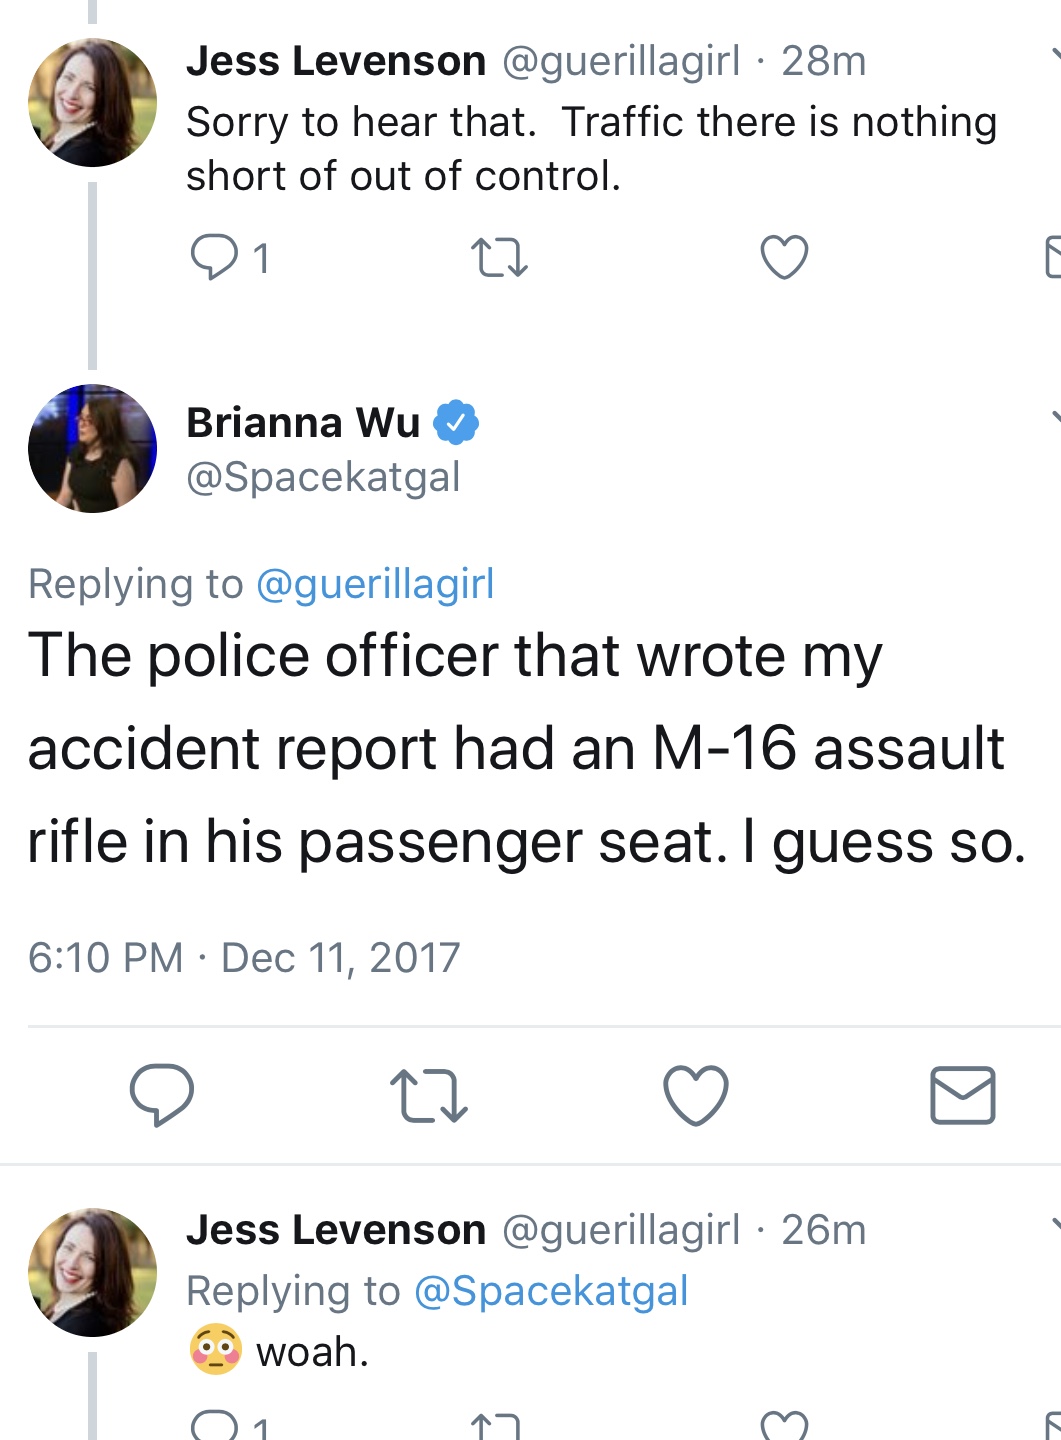This screenshot has height=1440, width=1061.
Task: Open Jess Levenson's avatar on top tweet
Action: [92, 102]
